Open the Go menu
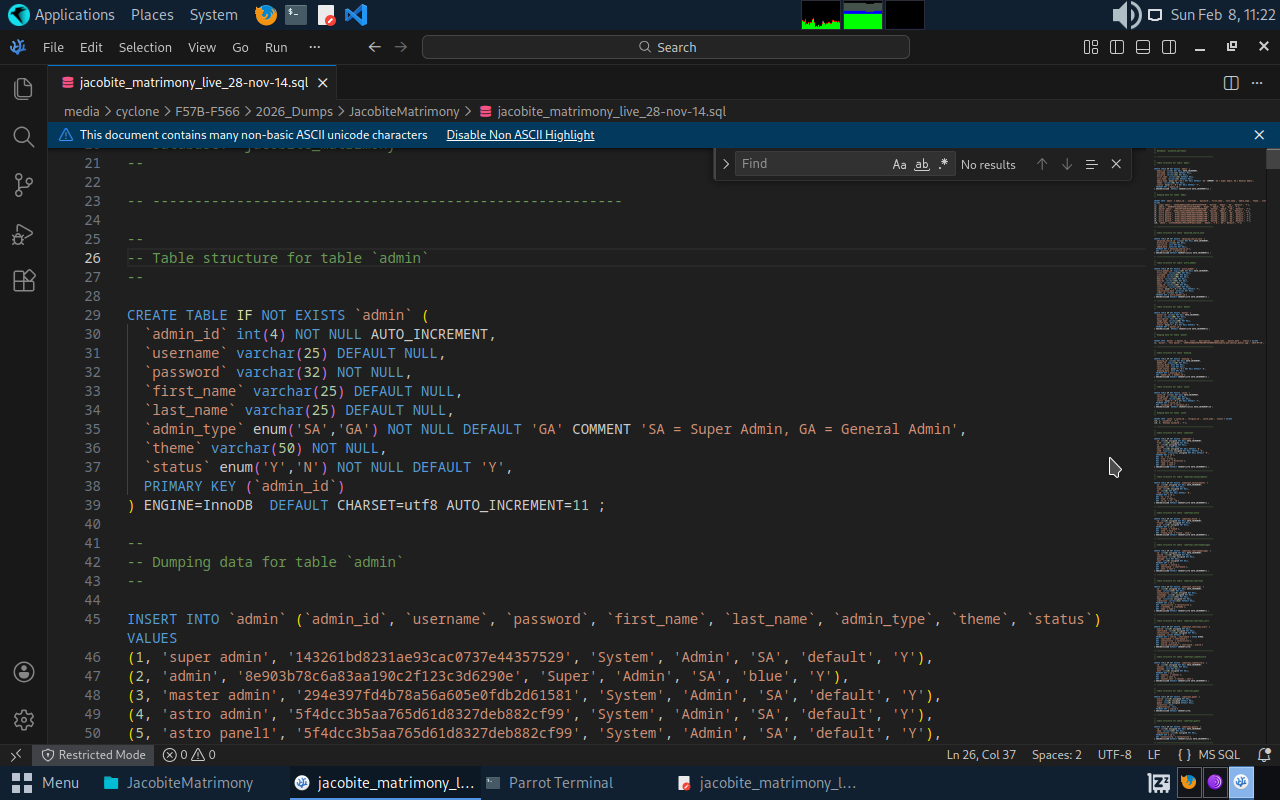This screenshot has width=1280, height=800. 240,47
